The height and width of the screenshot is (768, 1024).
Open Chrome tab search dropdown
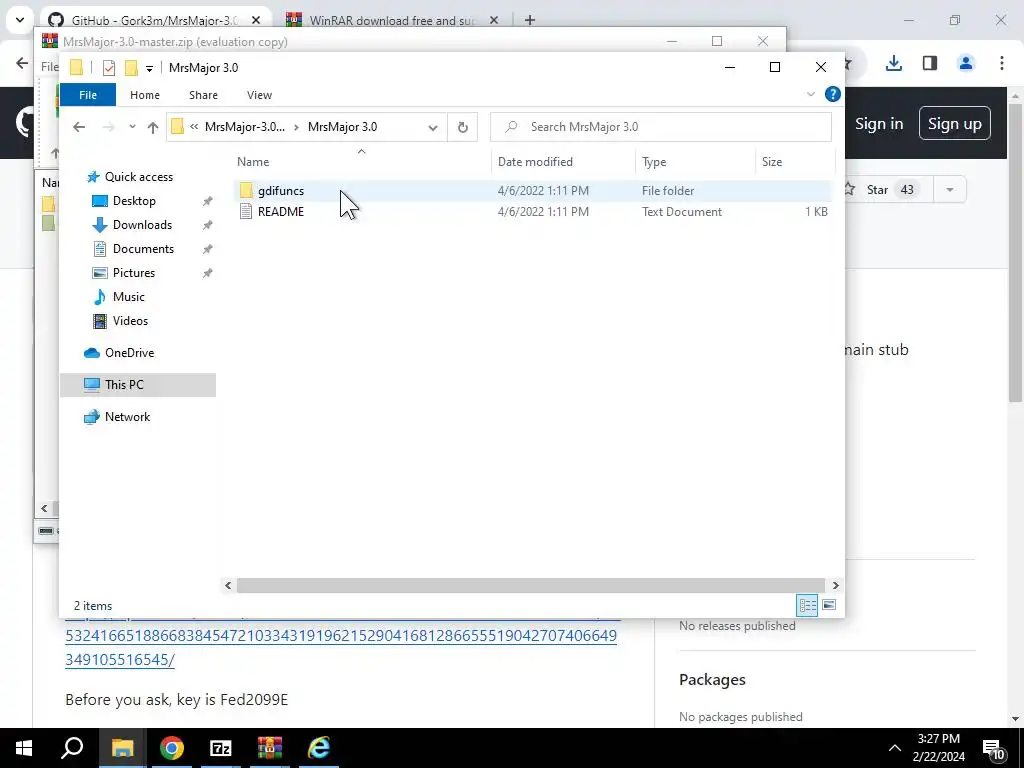[20, 20]
